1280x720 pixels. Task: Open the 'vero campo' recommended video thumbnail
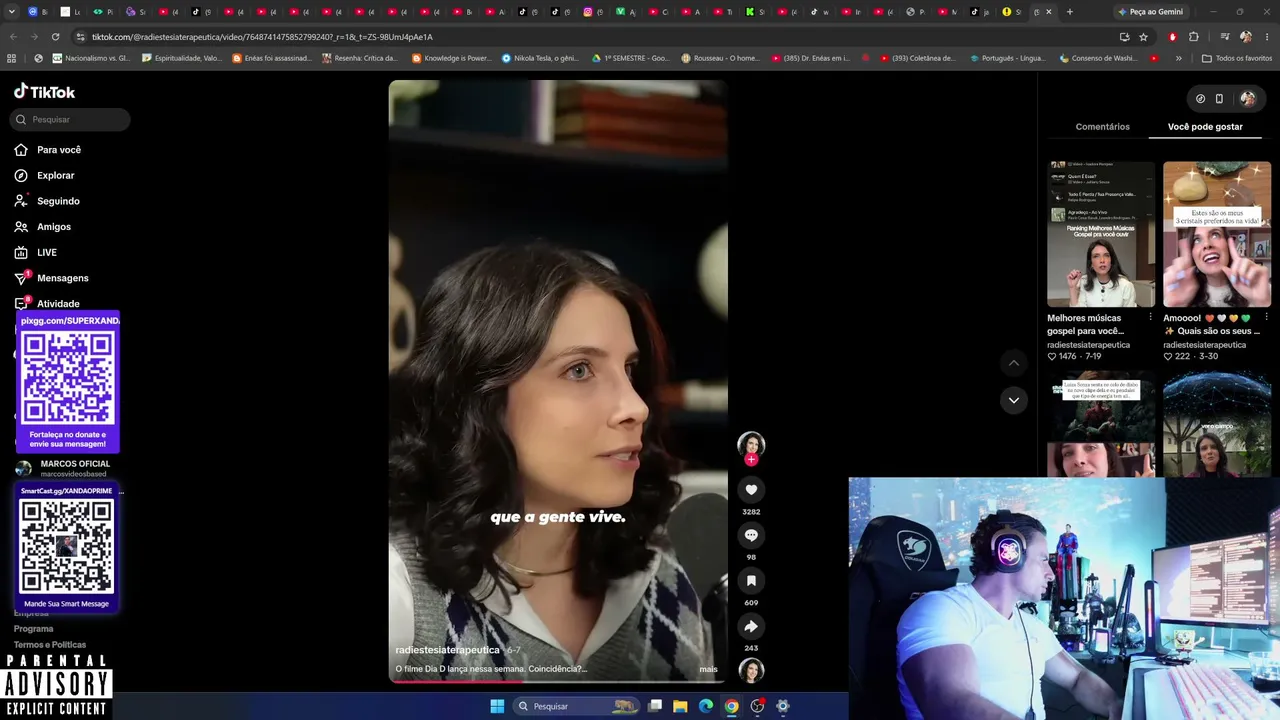(1217, 424)
